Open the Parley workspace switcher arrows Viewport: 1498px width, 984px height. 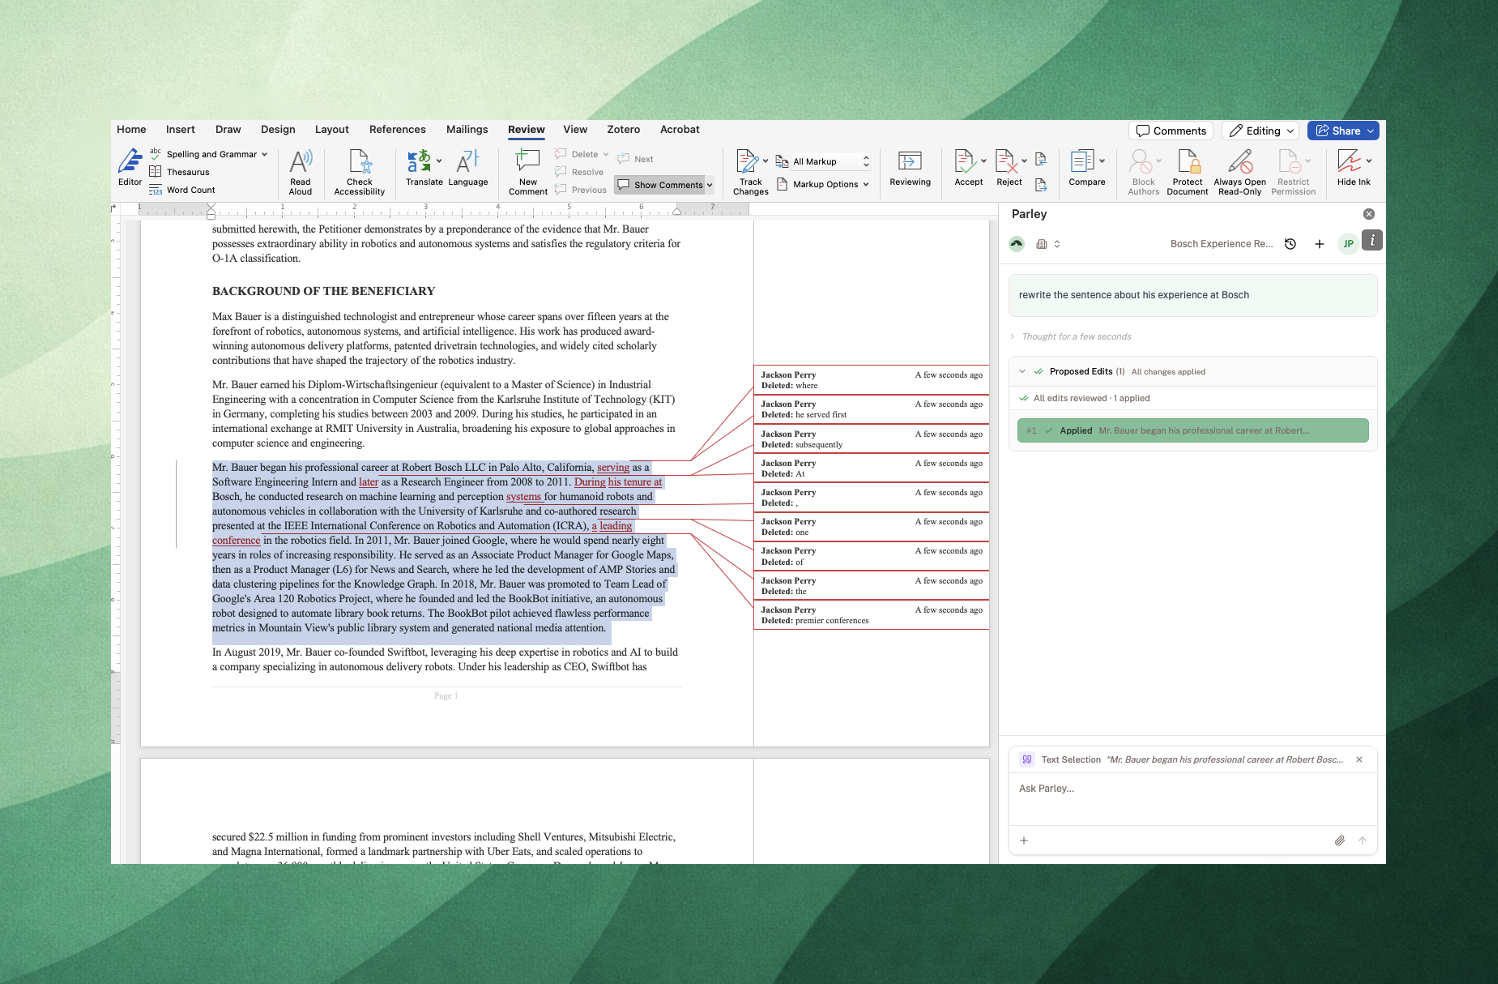pyautogui.click(x=1057, y=244)
